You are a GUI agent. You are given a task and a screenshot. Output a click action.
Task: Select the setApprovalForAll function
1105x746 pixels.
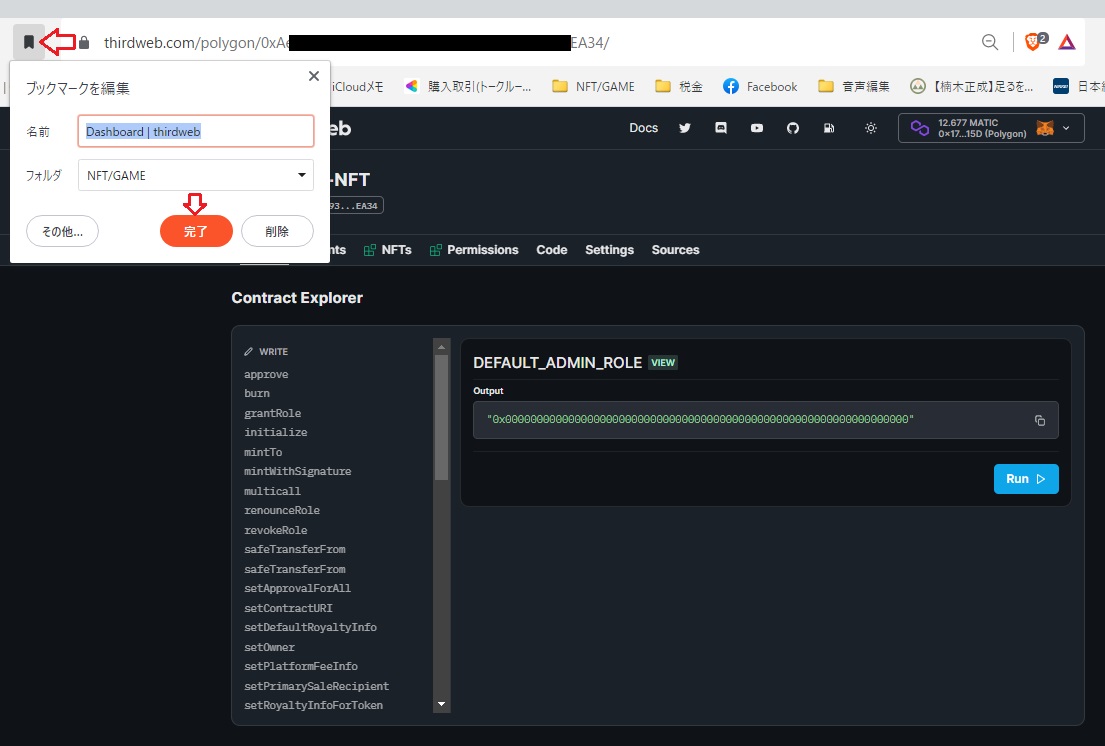pyautogui.click(x=297, y=588)
